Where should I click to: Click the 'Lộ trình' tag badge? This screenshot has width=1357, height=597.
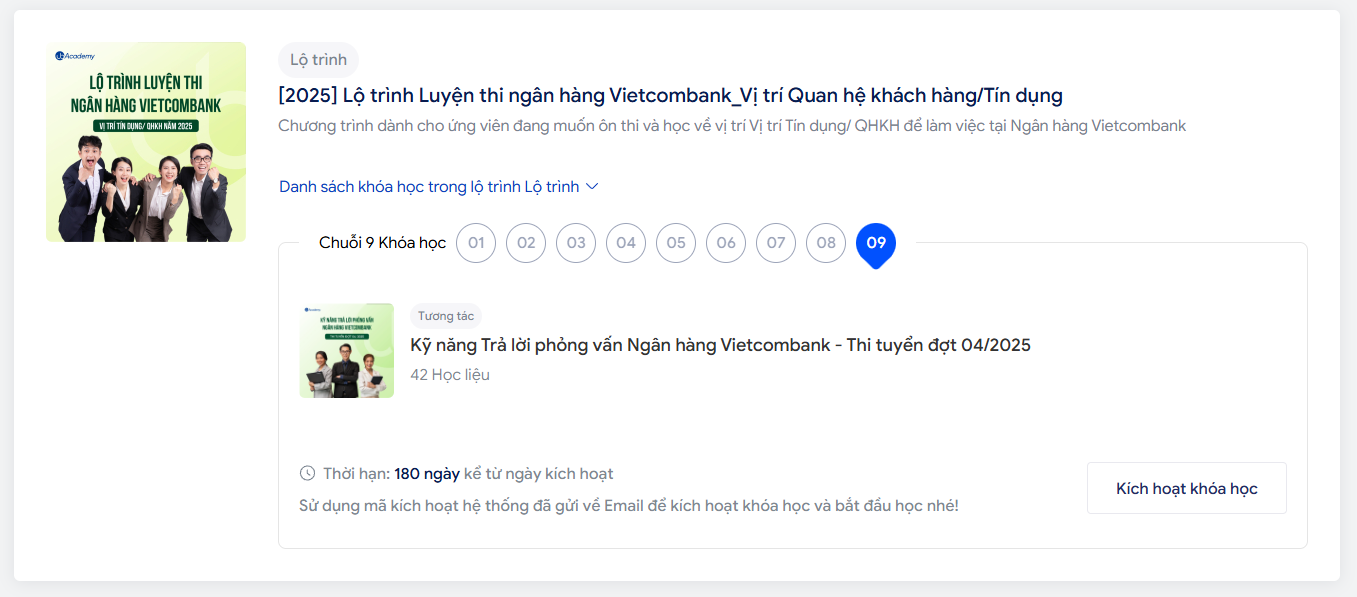(318, 60)
